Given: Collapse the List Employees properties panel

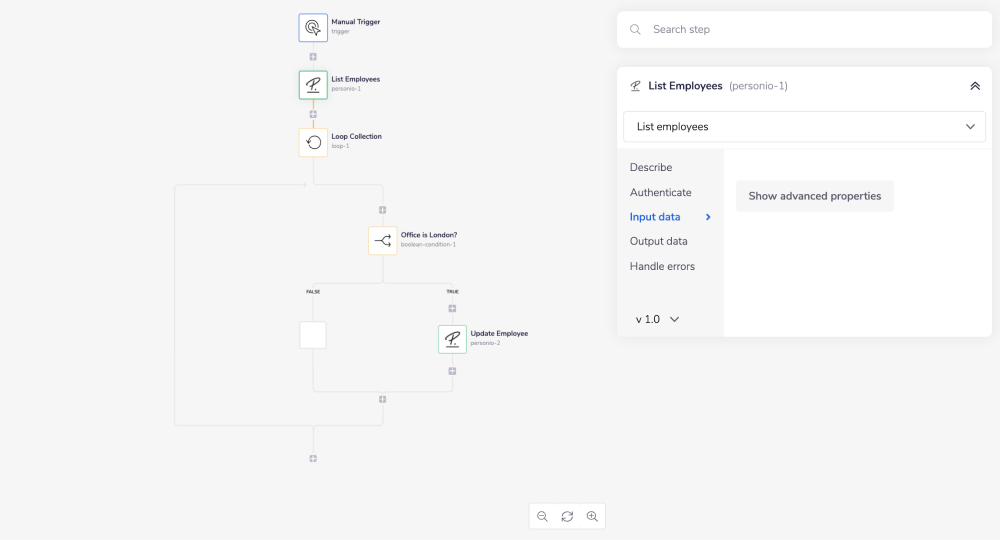Looking at the screenshot, I should (974, 86).
